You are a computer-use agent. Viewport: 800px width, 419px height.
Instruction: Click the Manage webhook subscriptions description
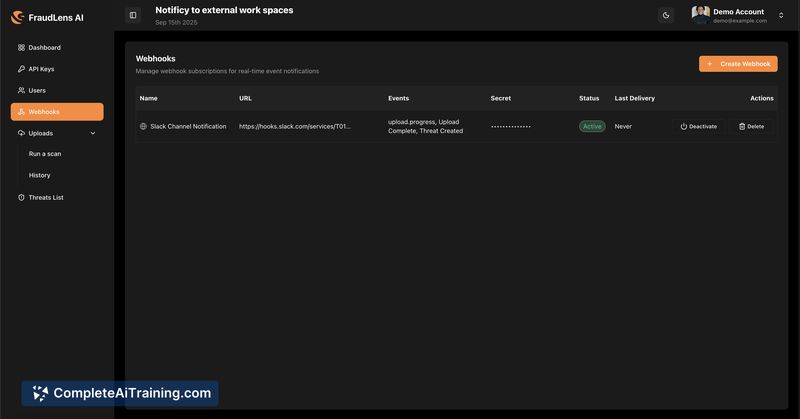pyautogui.click(x=227, y=71)
